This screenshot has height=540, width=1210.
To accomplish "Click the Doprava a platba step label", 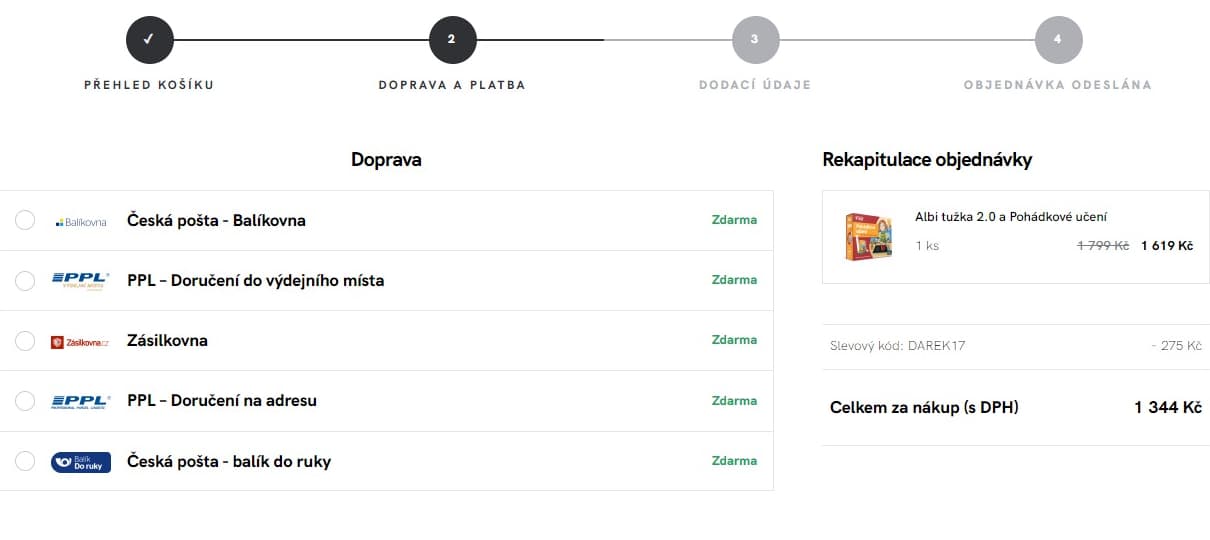I will (x=452, y=85).
